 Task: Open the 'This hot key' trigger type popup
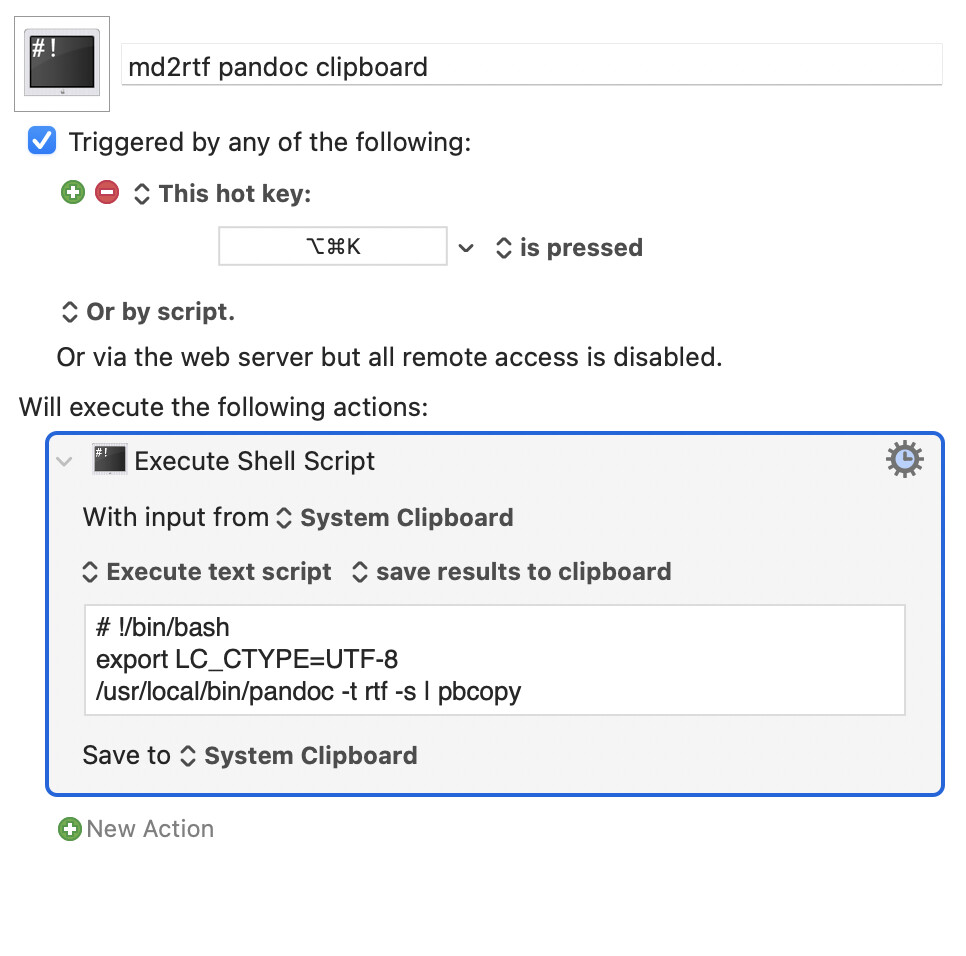point(222,193)
